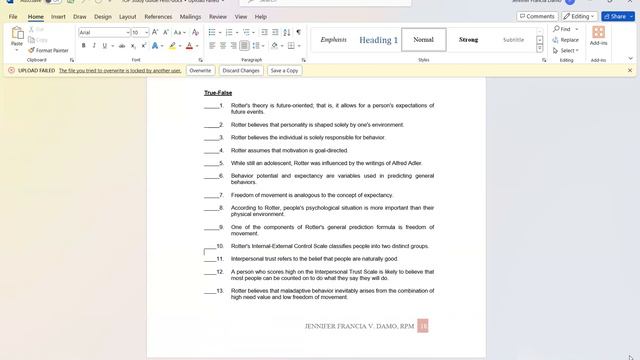This screenshot has width=640, height=360.
Task: Click the Decrease Indent icon
Action: click(264, 32)
